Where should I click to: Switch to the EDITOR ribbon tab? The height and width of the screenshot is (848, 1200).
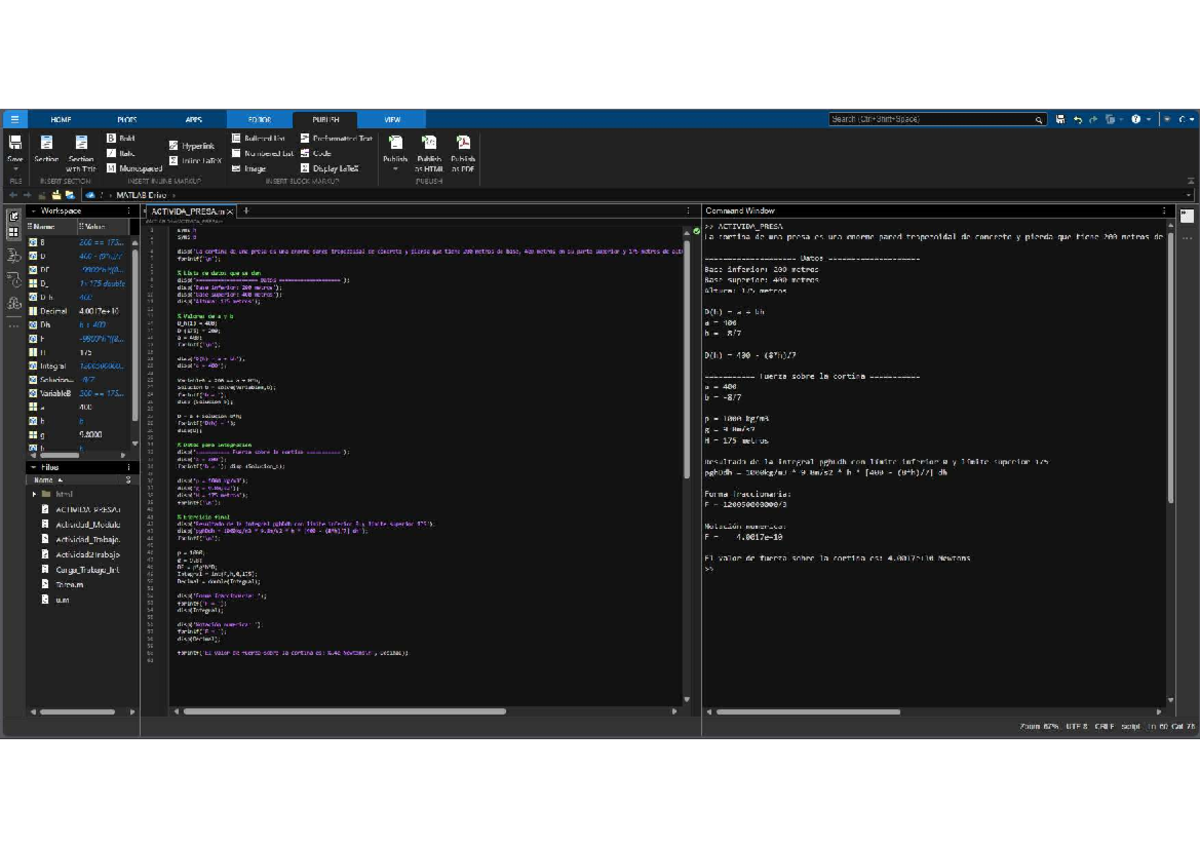pos(259,119)
